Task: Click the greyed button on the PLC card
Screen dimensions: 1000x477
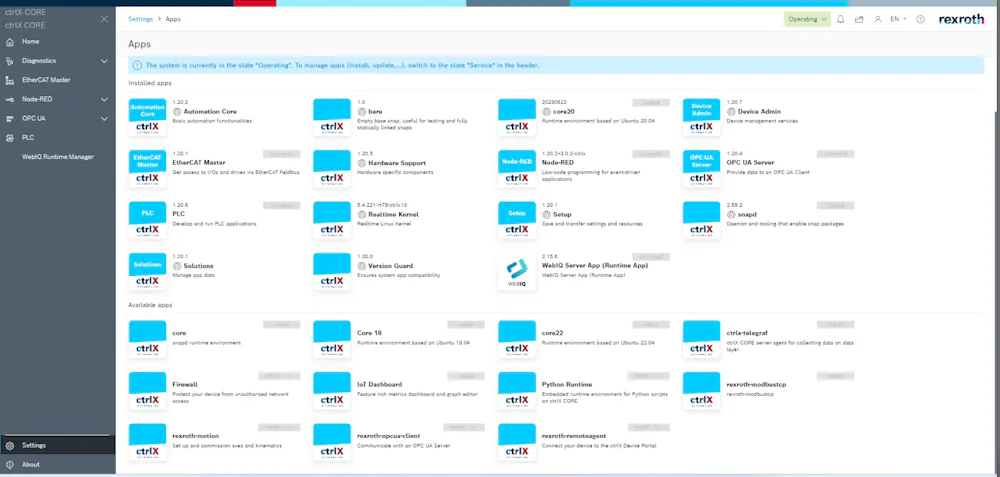Action: tap(281, 205)
